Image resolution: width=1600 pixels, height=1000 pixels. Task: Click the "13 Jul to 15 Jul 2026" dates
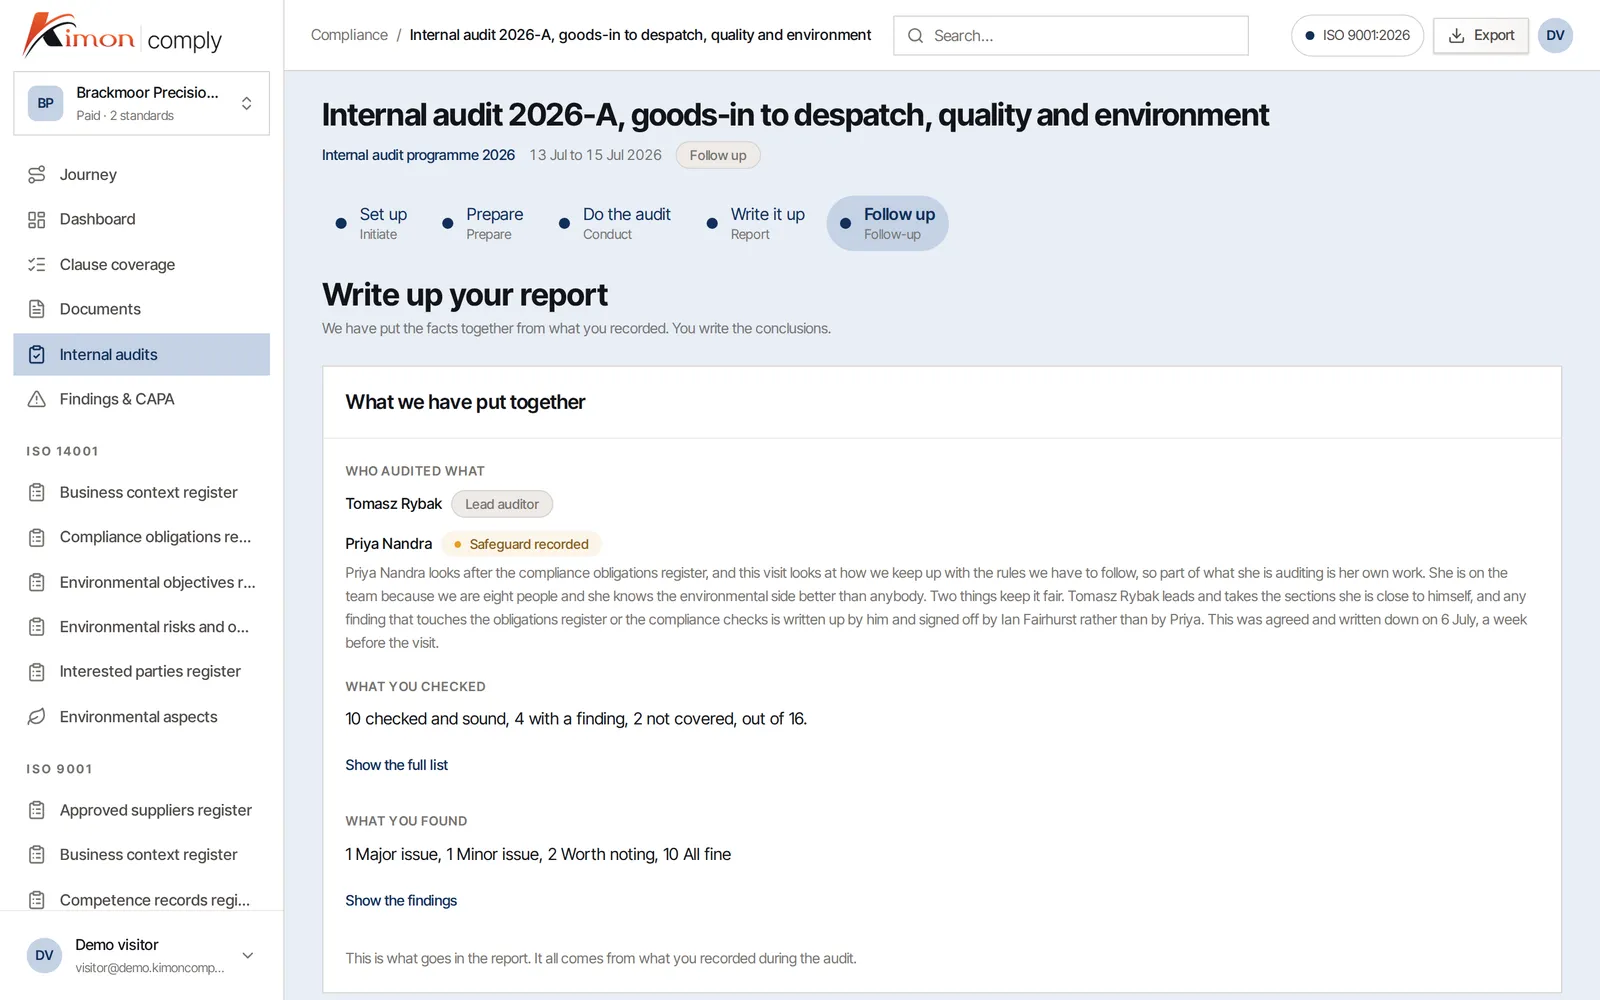tap(596, 155)
